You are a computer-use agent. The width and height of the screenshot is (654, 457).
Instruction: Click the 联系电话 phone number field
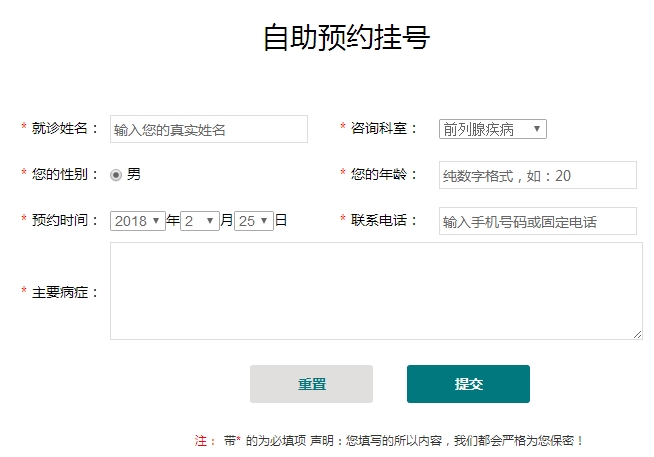click(538, 221)
